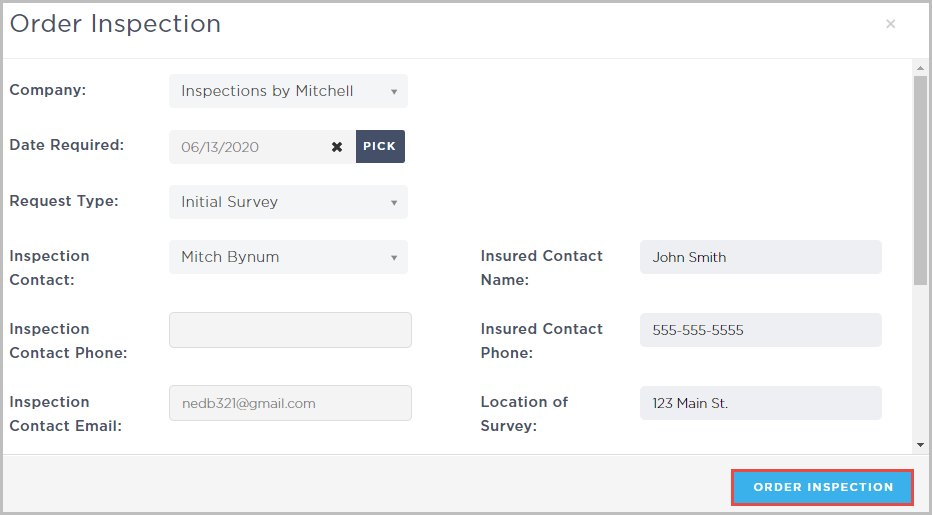Click the vertical scrollbar thumb
The width and height of the screenshot is (932, 515).
click(x=920, y=180)
